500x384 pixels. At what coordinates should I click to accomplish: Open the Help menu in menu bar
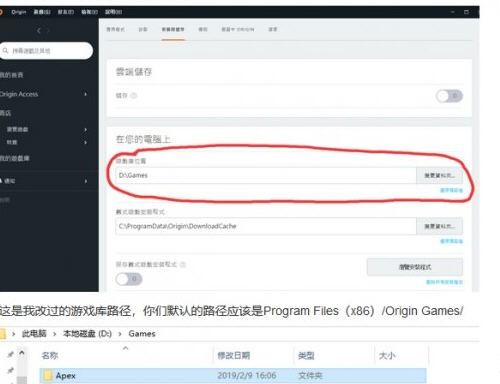coord(113,12)
